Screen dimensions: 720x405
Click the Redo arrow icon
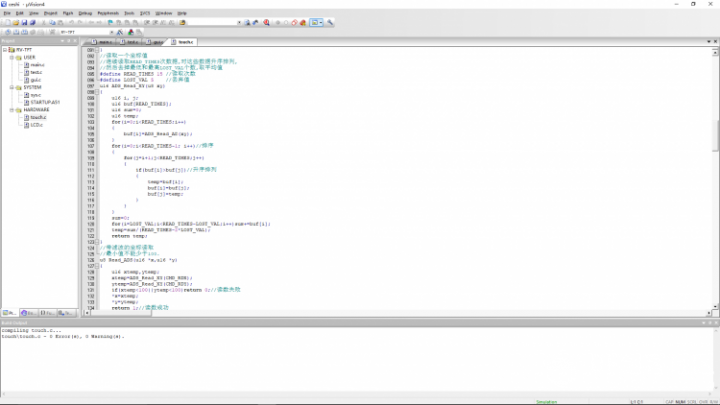80,22
